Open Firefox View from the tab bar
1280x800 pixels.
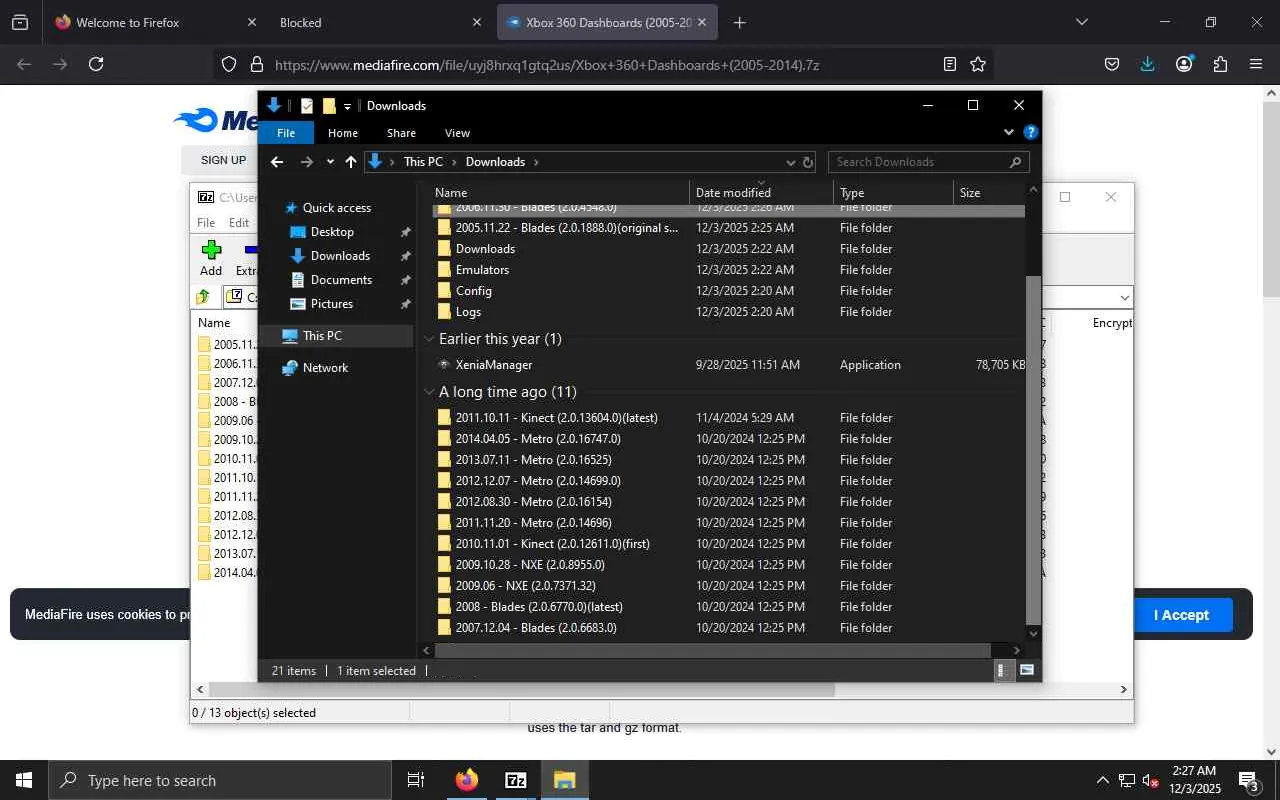20,22
